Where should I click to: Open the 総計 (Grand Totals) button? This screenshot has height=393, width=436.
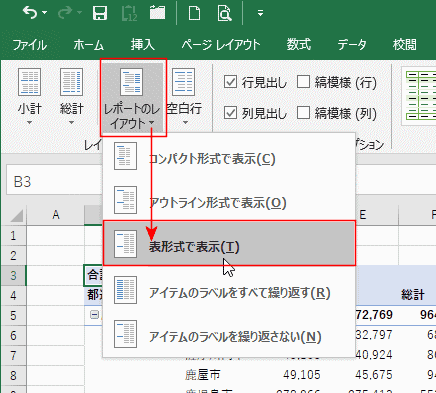click(71, 96)
